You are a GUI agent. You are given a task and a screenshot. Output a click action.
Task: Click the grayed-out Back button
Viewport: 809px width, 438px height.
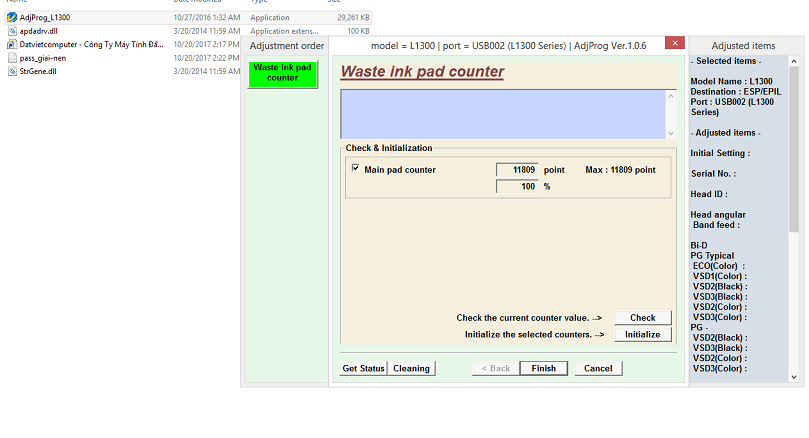tap(495, 368)
